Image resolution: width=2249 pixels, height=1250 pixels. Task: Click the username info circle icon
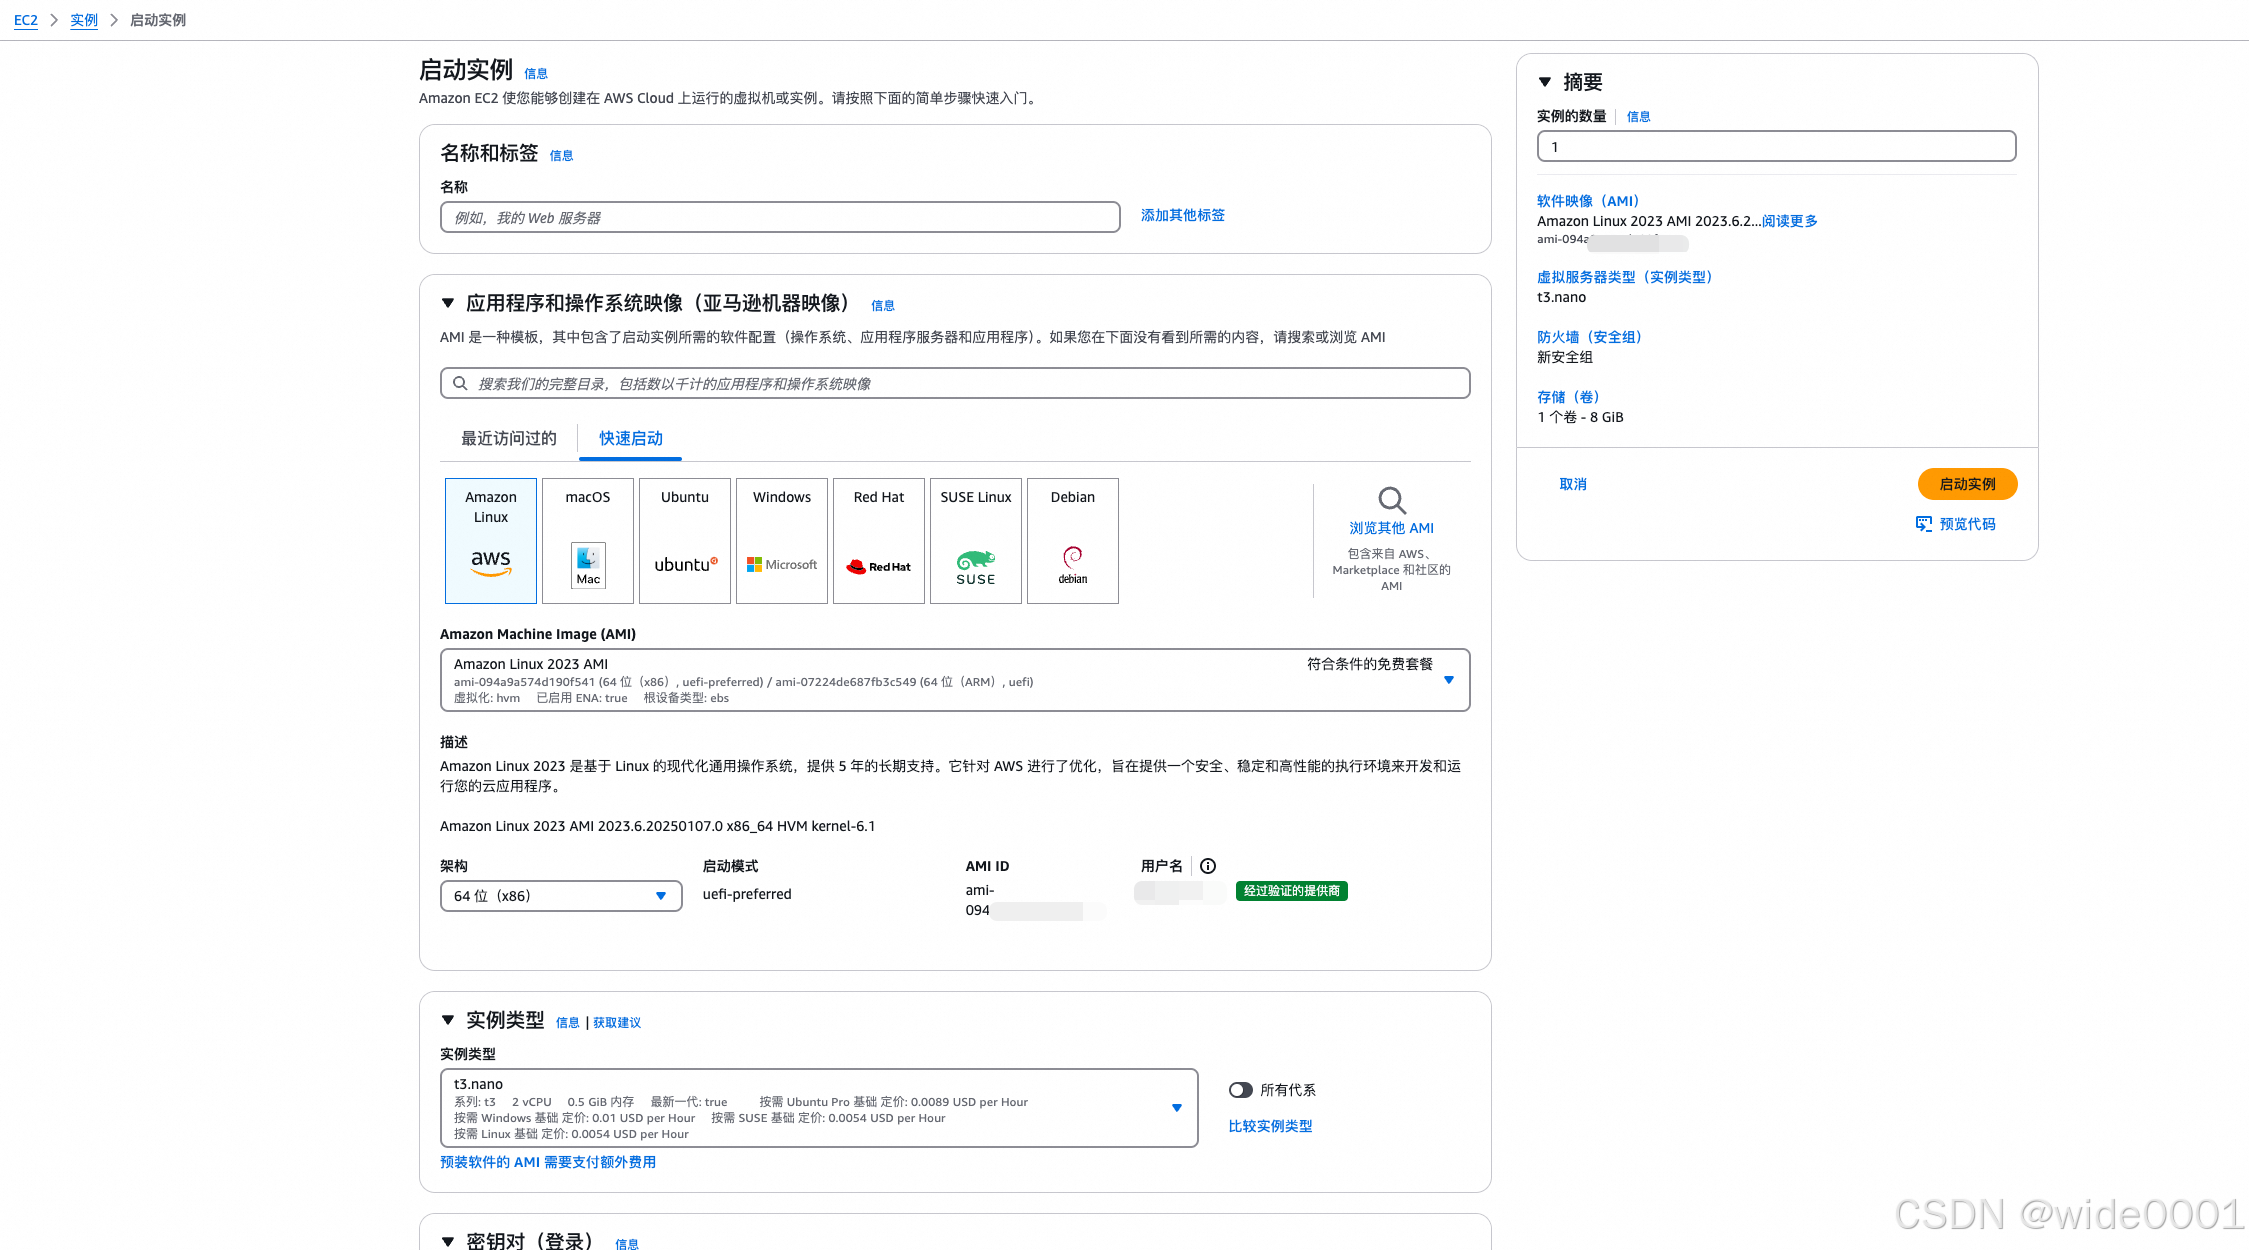(1208, 866)
